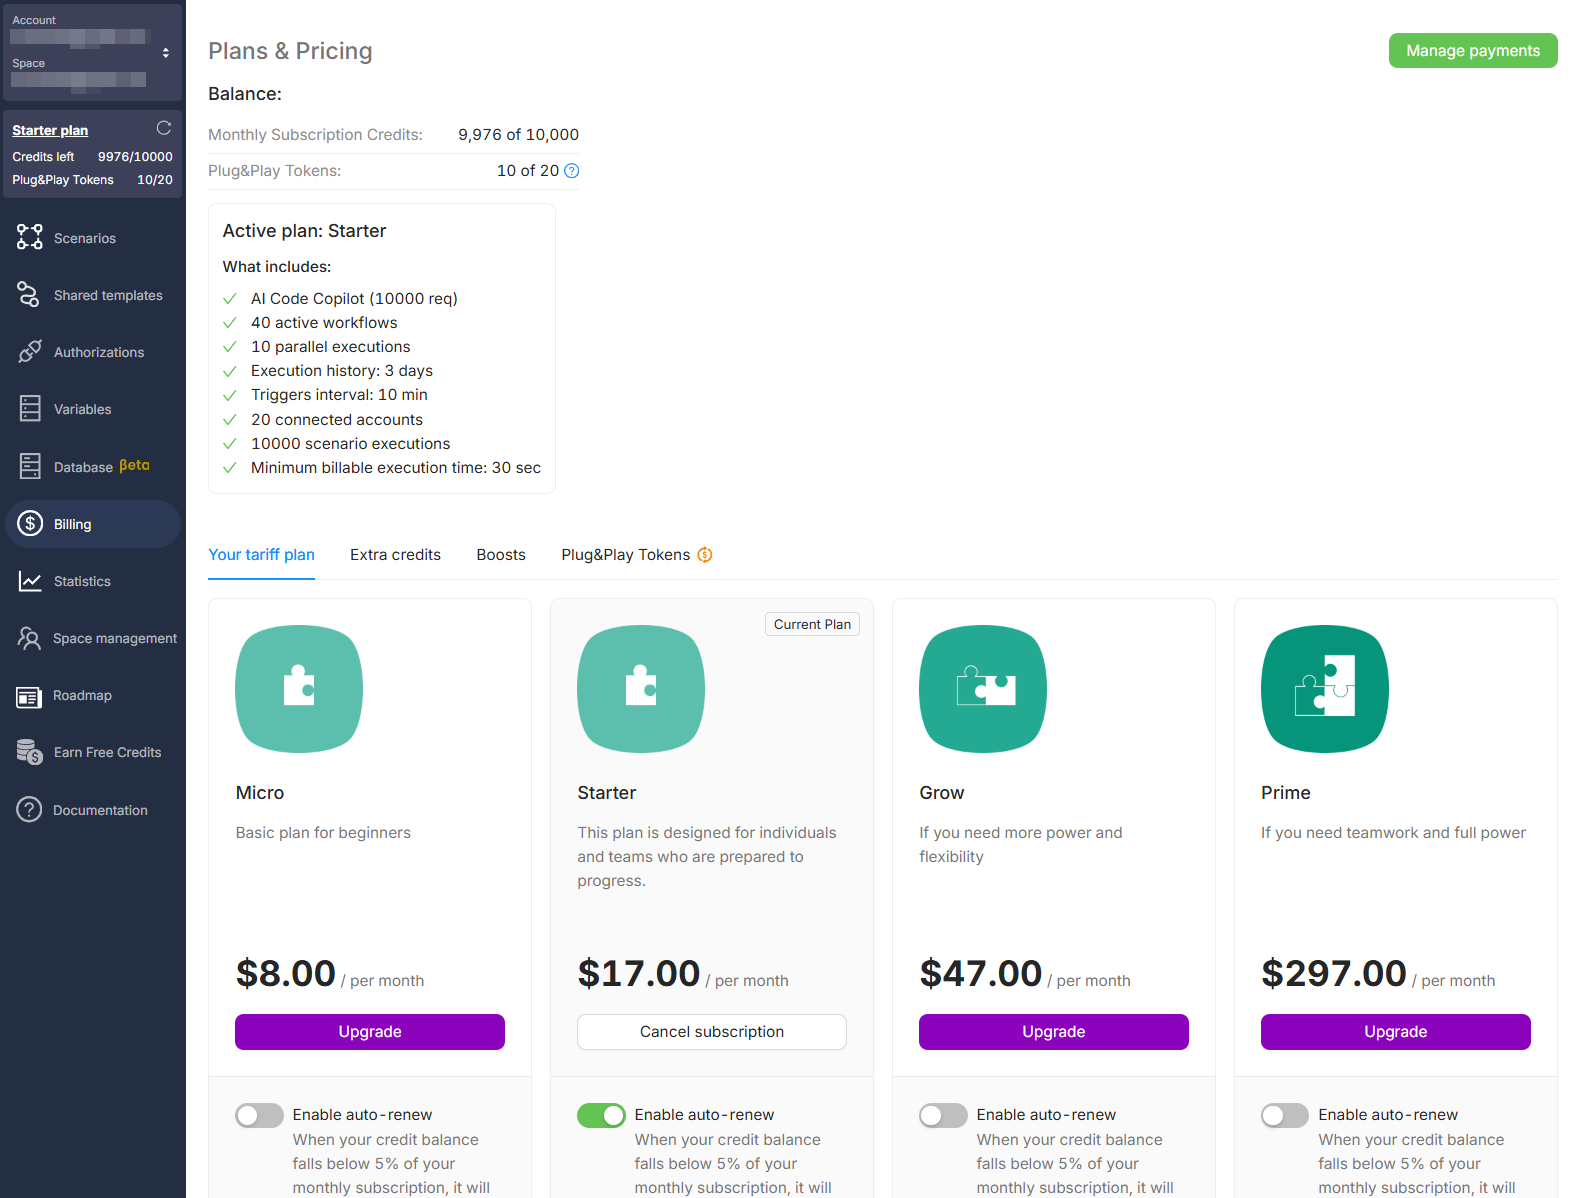Click the Starter plan link in sidebar
Image resolution: width=1579 pixels, height=1198 pixels.
(50, 130)
